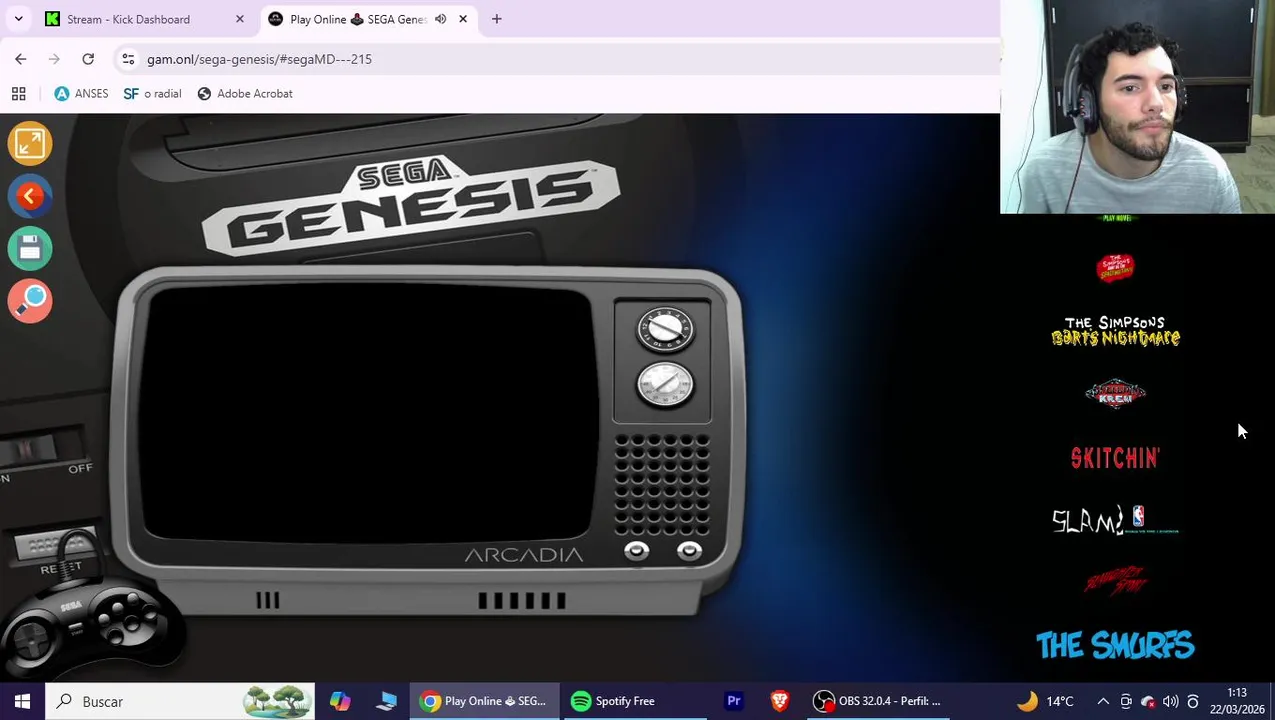Viewport: 1275px width, 720px height.
Task: Close the SEGA Genesis tab
Action: [463, 19]
